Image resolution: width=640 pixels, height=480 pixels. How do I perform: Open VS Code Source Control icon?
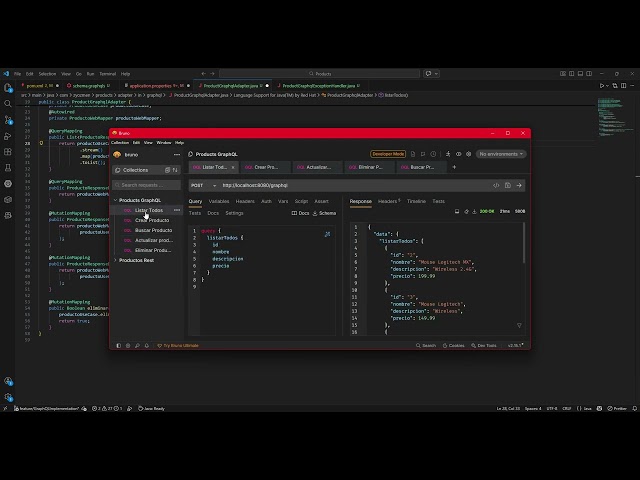tap(8, 120)
